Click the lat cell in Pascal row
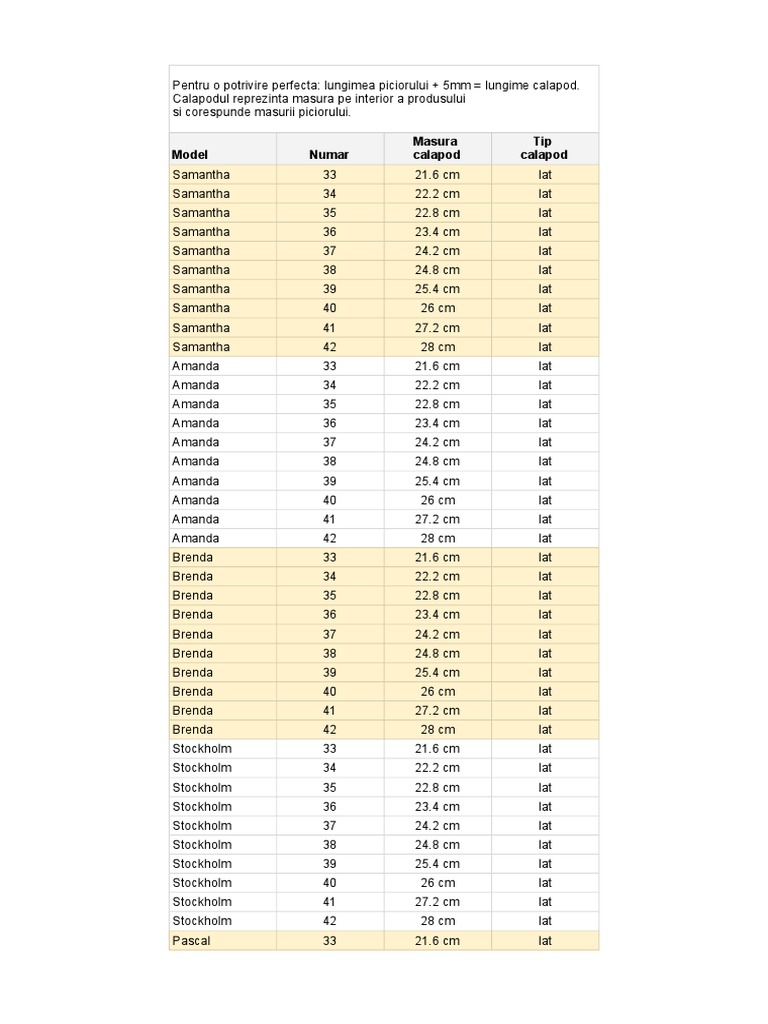Viewport: 768px width, 1024px height. click(545, 940)
